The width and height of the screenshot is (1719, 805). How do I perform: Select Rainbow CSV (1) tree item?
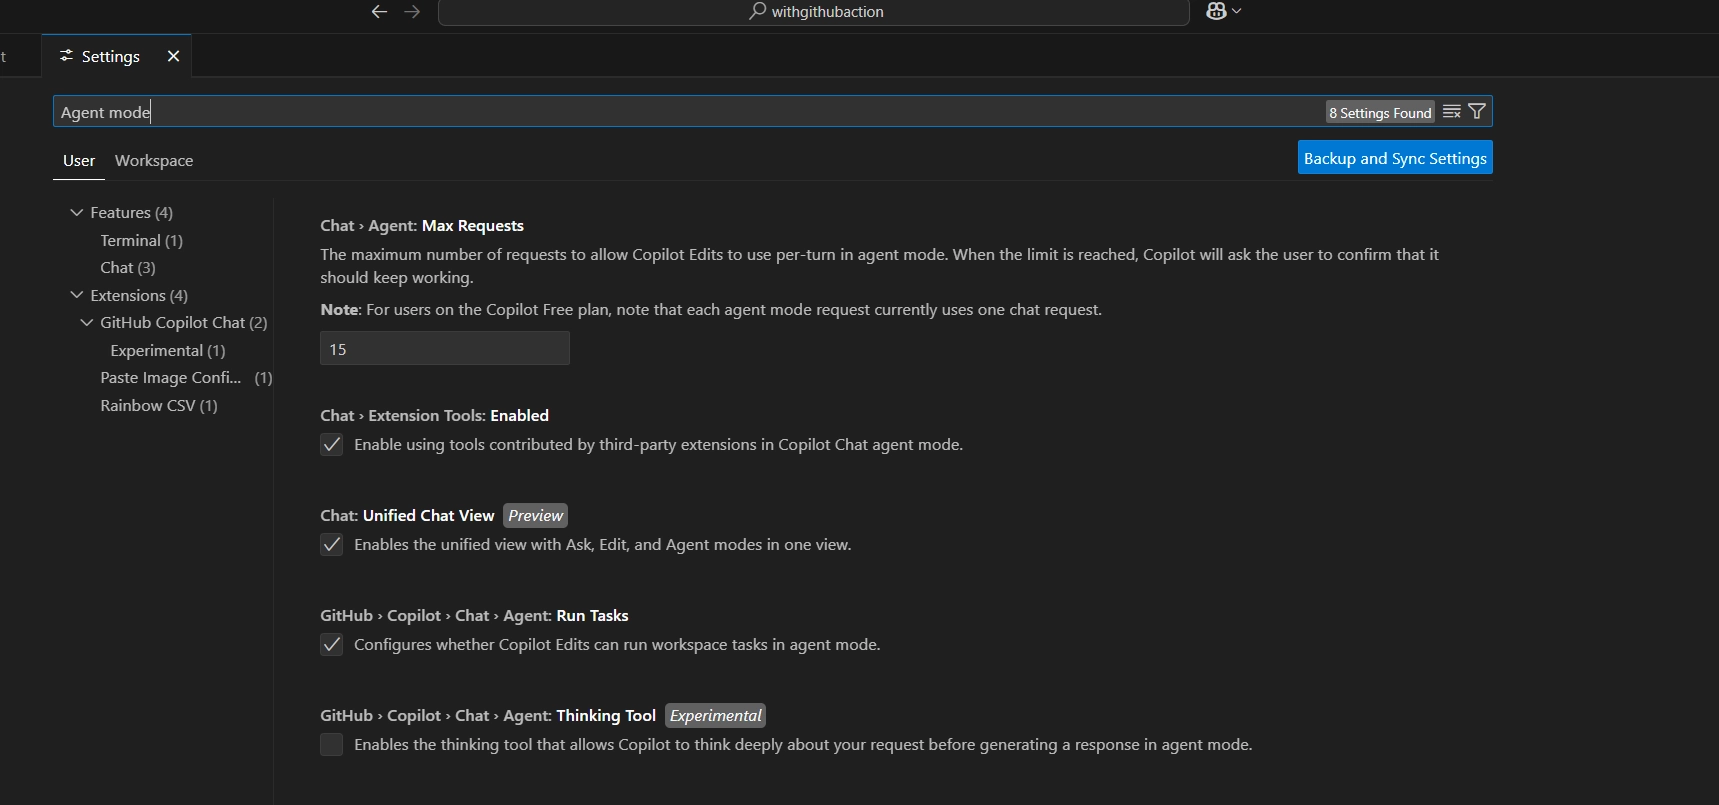(x=159, y=406)
